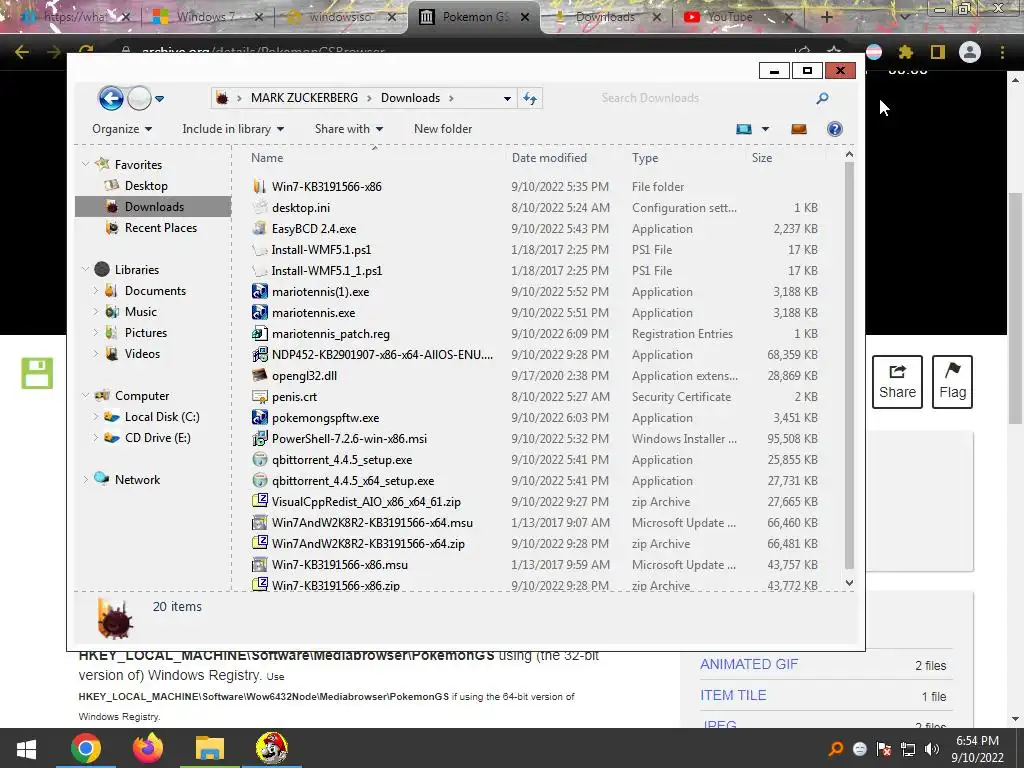Open a new browser tab
Viewport: 1024px width, 768px height.
coord(826,17)
